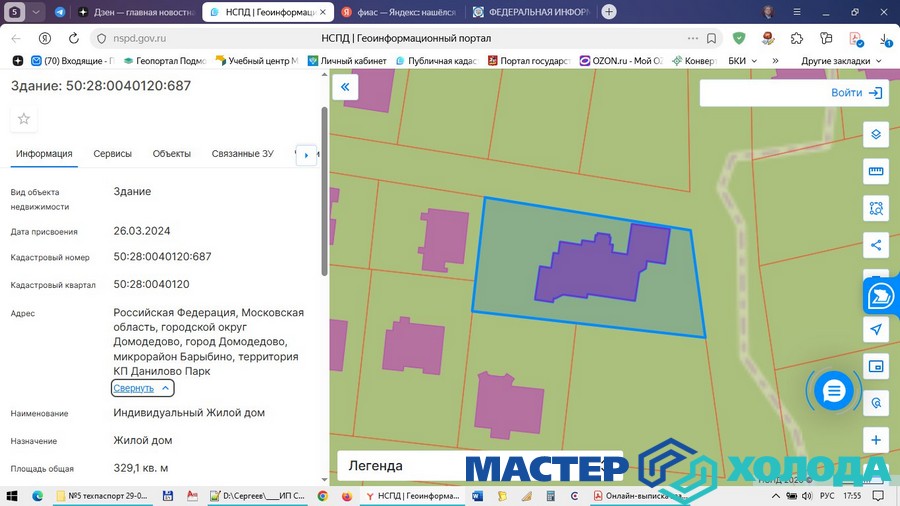This screenshot has height=506, width=900.
Task: Click the Войти login button
Action: [x=857, y=93]
